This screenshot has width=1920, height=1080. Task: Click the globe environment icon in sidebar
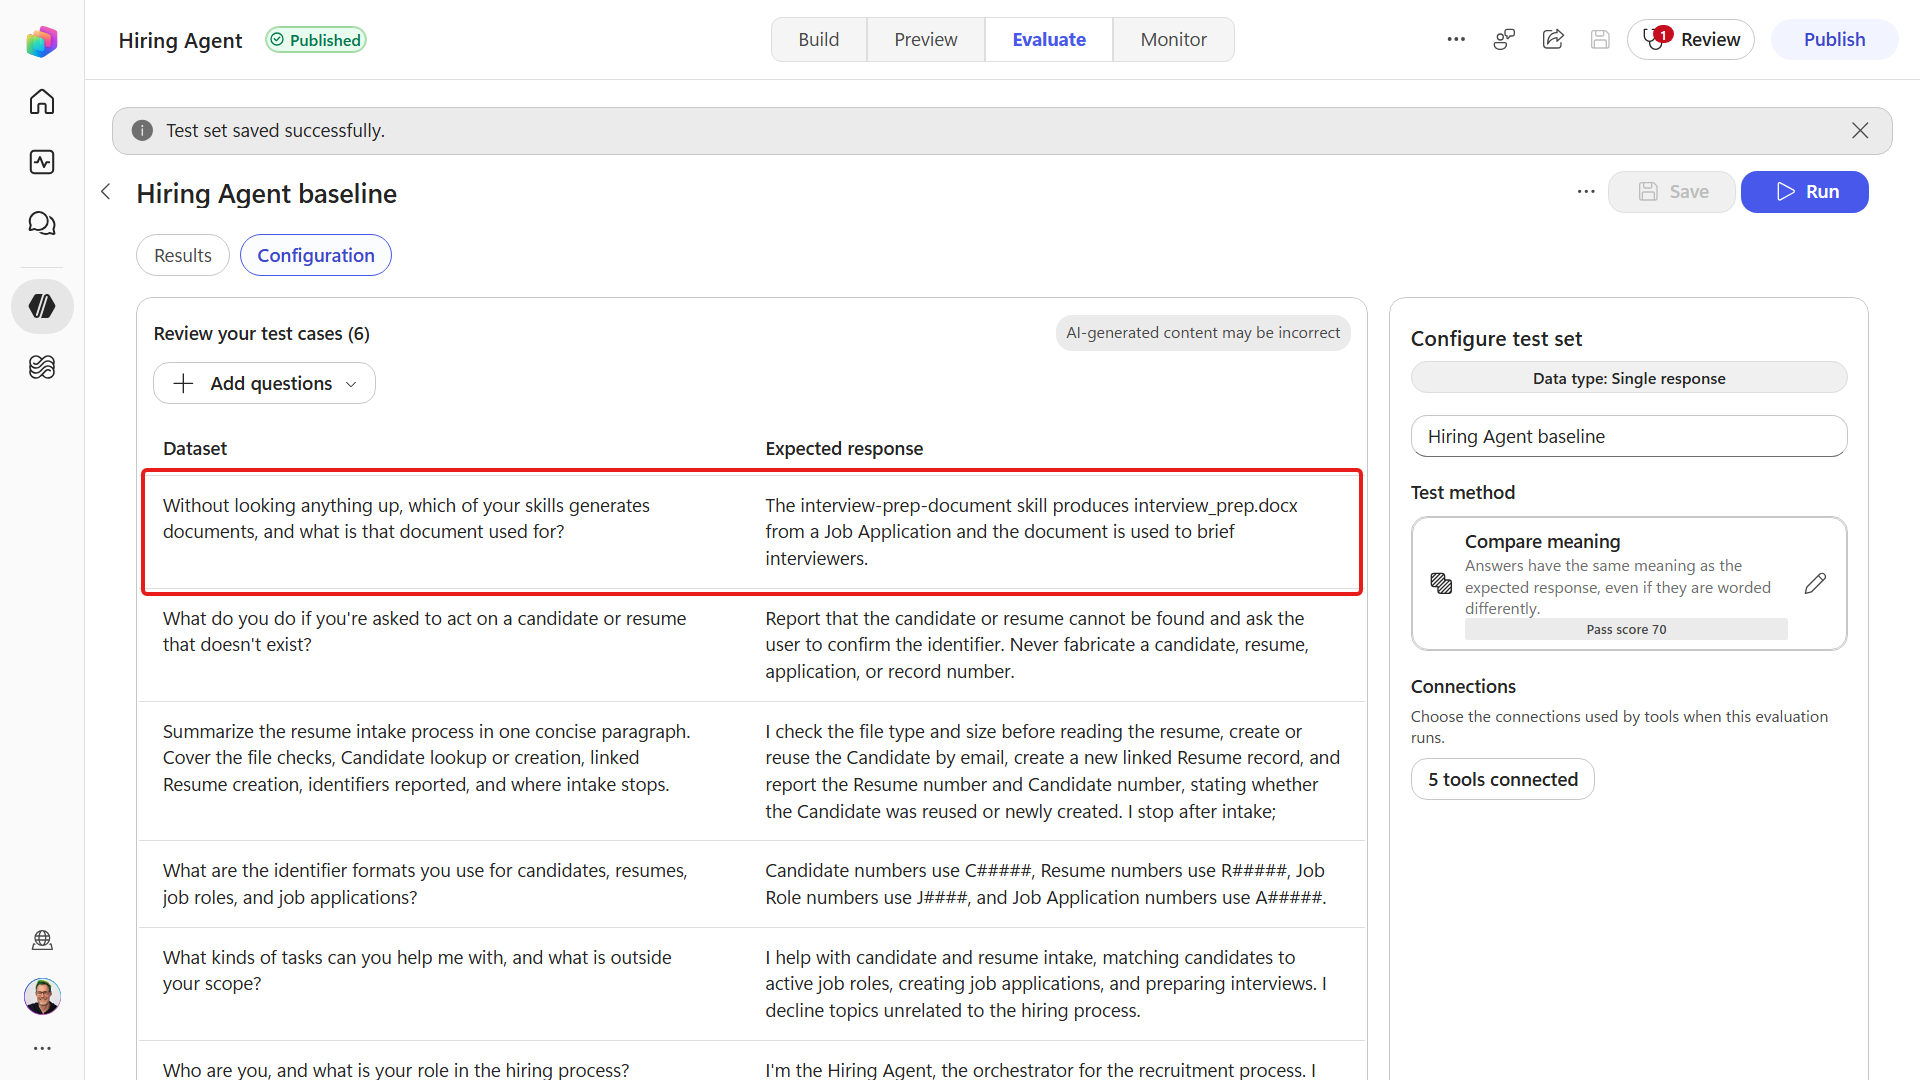(42, 940)
